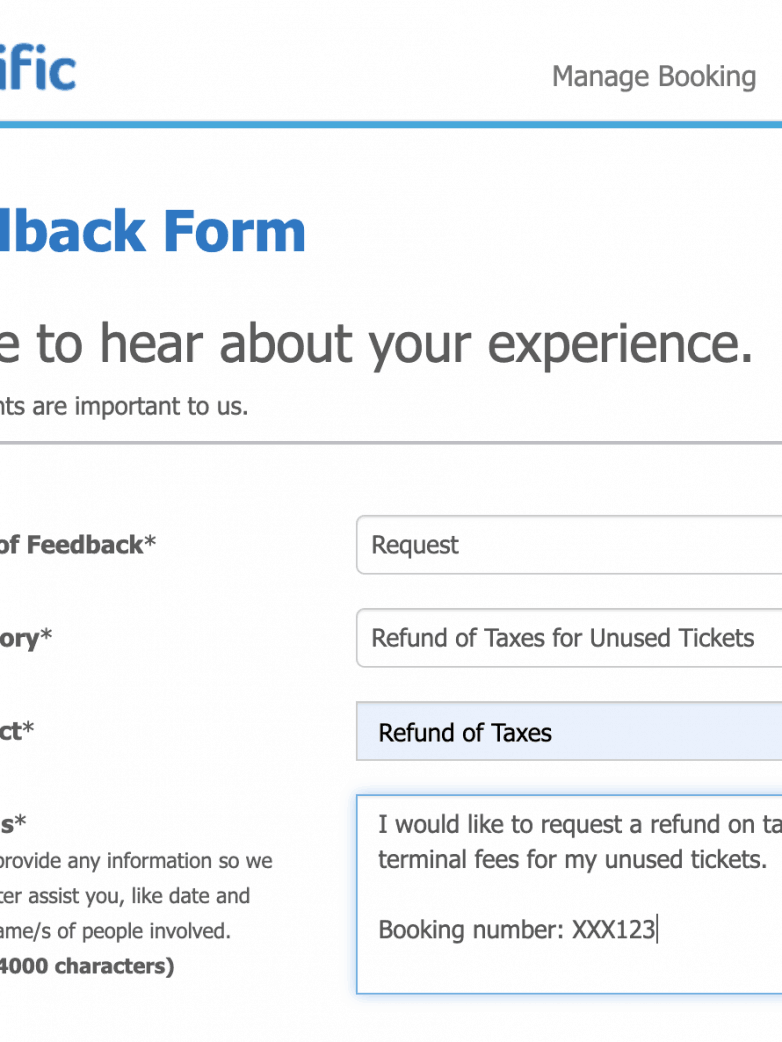Click the 'of people involved' hint line
The image size is (782, 1042).
(x=115, y=931)
